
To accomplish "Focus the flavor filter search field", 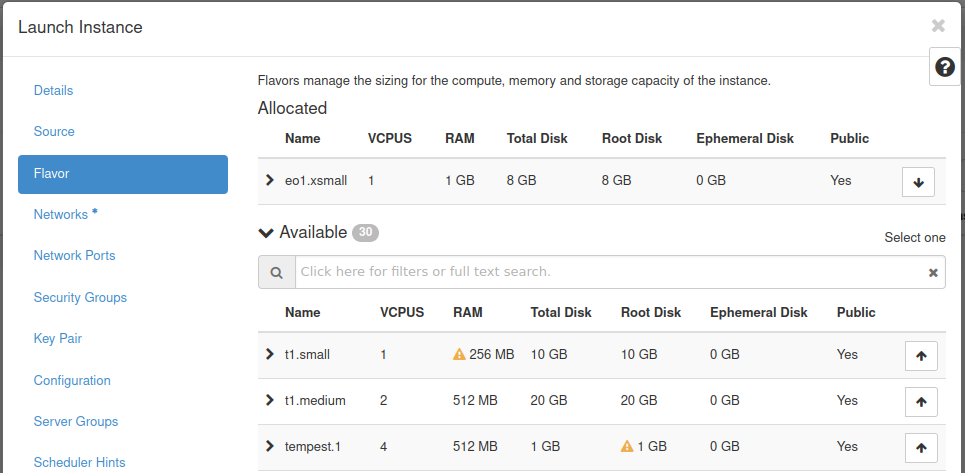I will click(610, 272).
